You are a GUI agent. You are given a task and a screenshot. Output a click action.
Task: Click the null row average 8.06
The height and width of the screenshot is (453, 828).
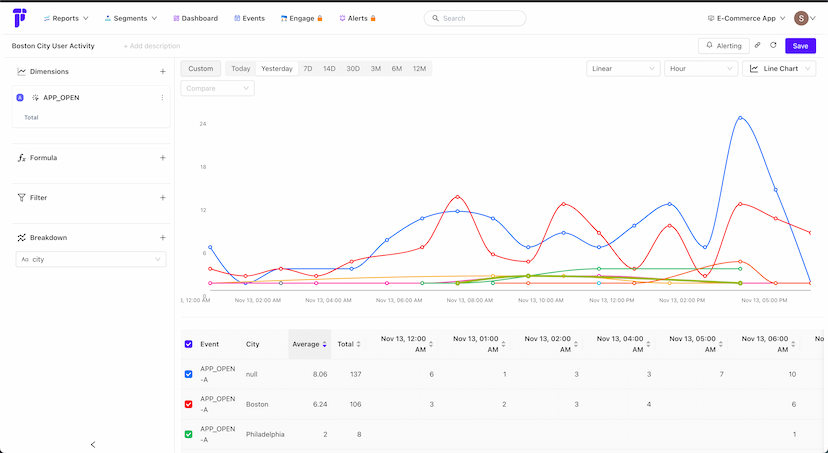[x=320, y=374]
